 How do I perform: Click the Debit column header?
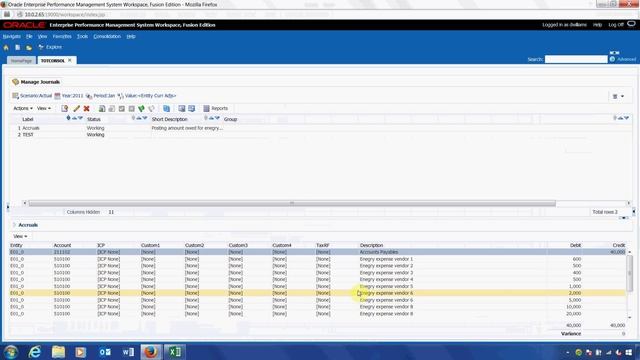pos(575,245)
